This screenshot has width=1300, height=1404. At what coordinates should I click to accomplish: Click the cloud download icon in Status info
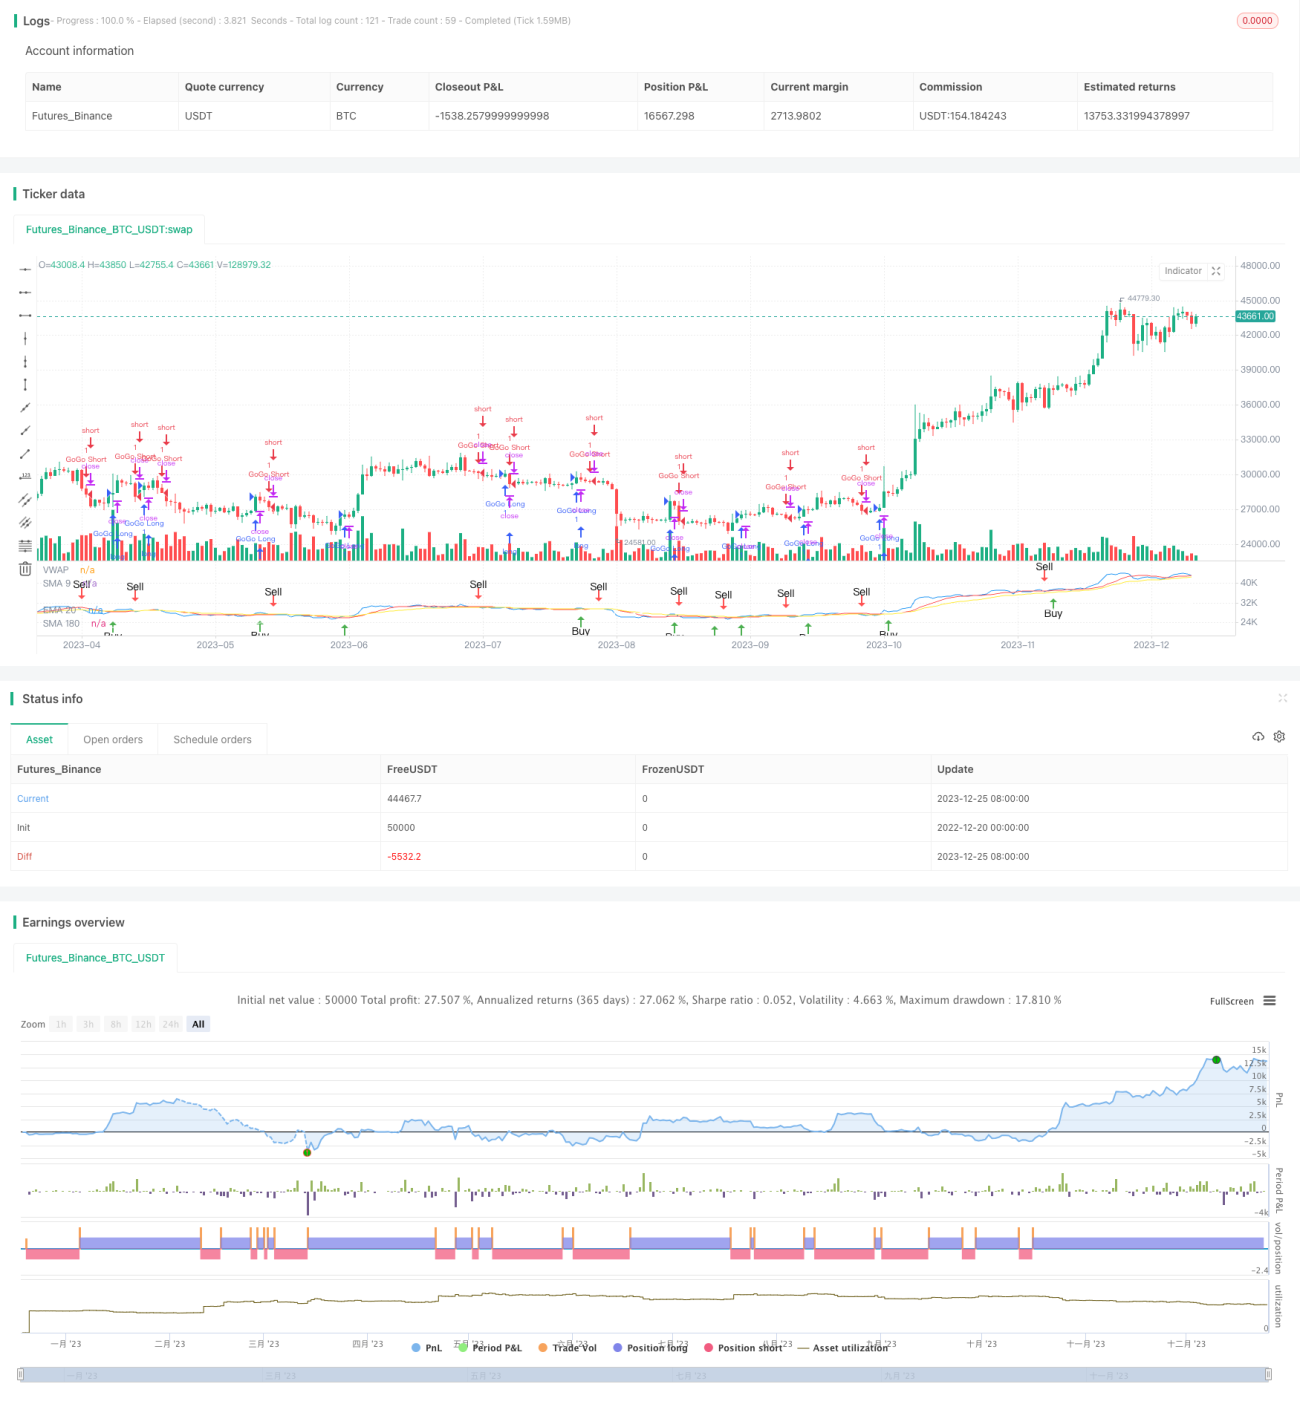point(1258,737)
